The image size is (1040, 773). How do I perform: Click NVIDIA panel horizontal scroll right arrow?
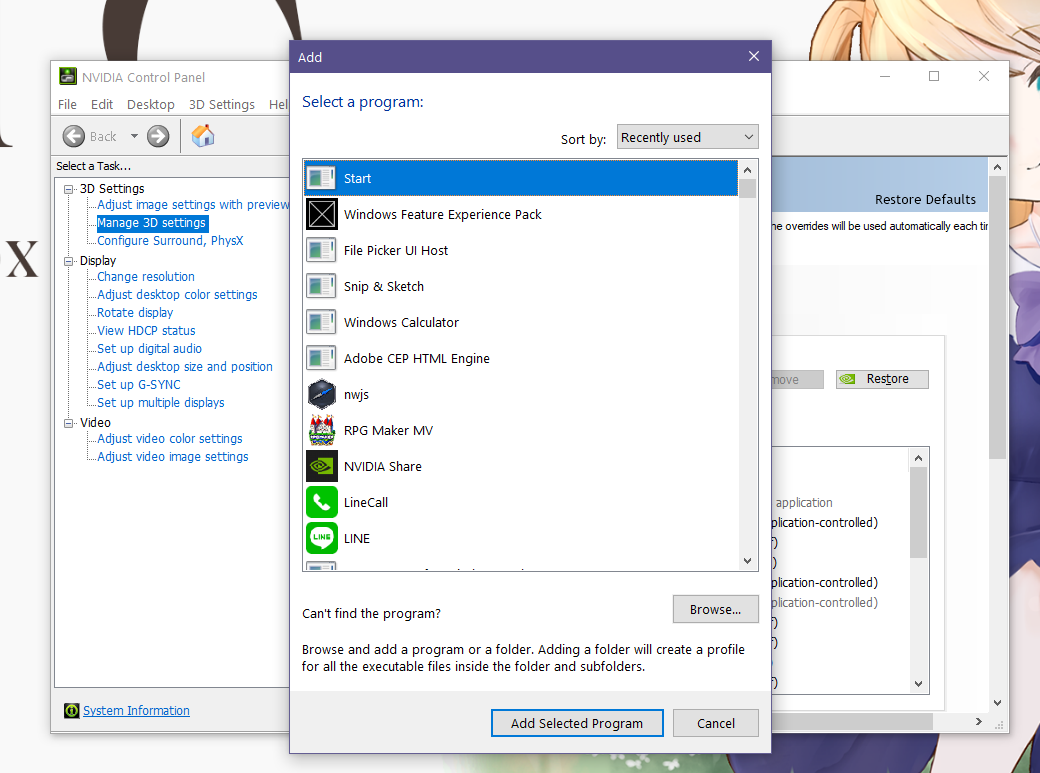[978, 721]
